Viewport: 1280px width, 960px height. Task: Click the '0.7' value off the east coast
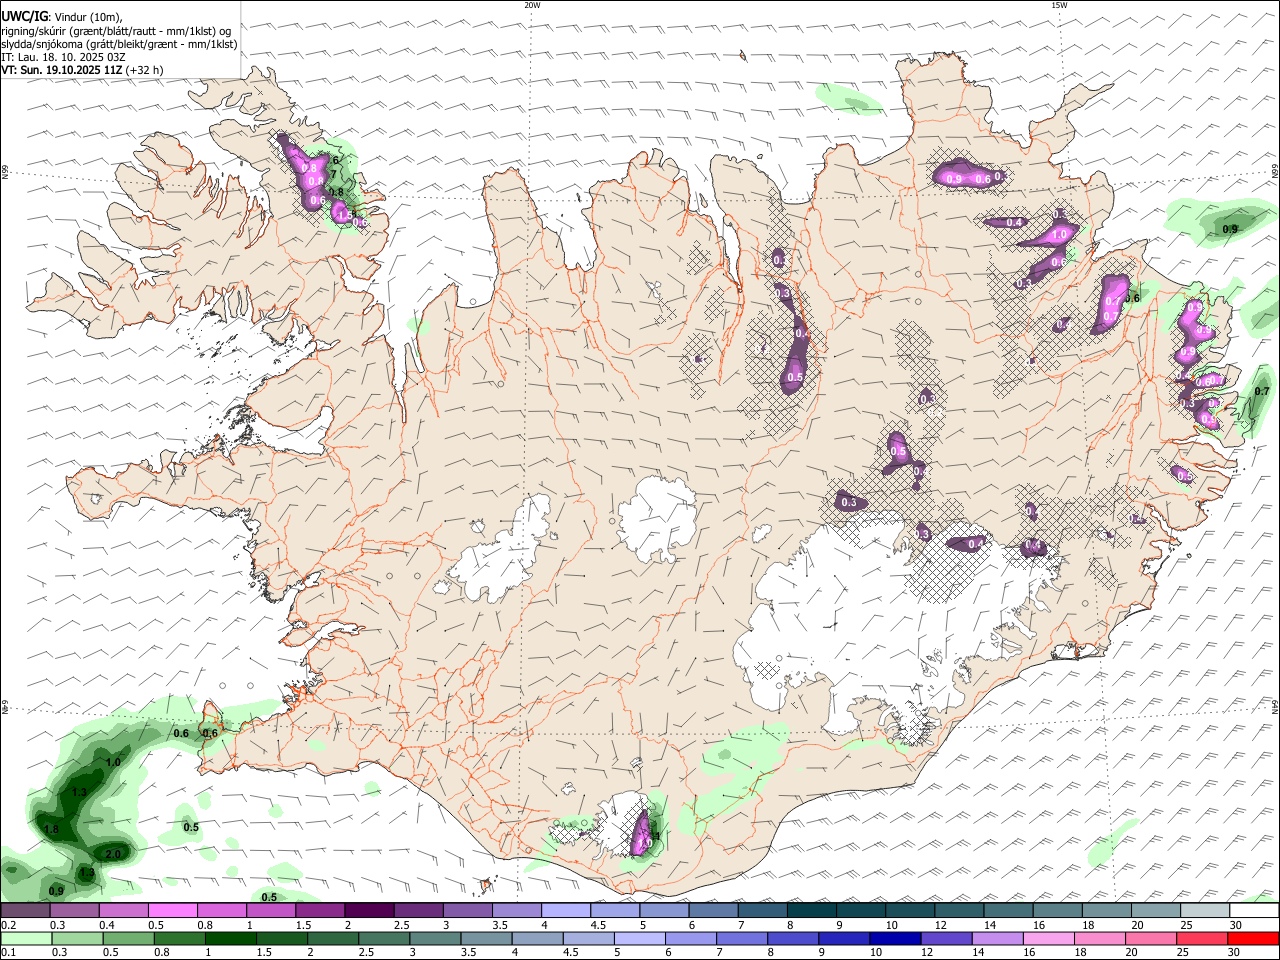1262,391
